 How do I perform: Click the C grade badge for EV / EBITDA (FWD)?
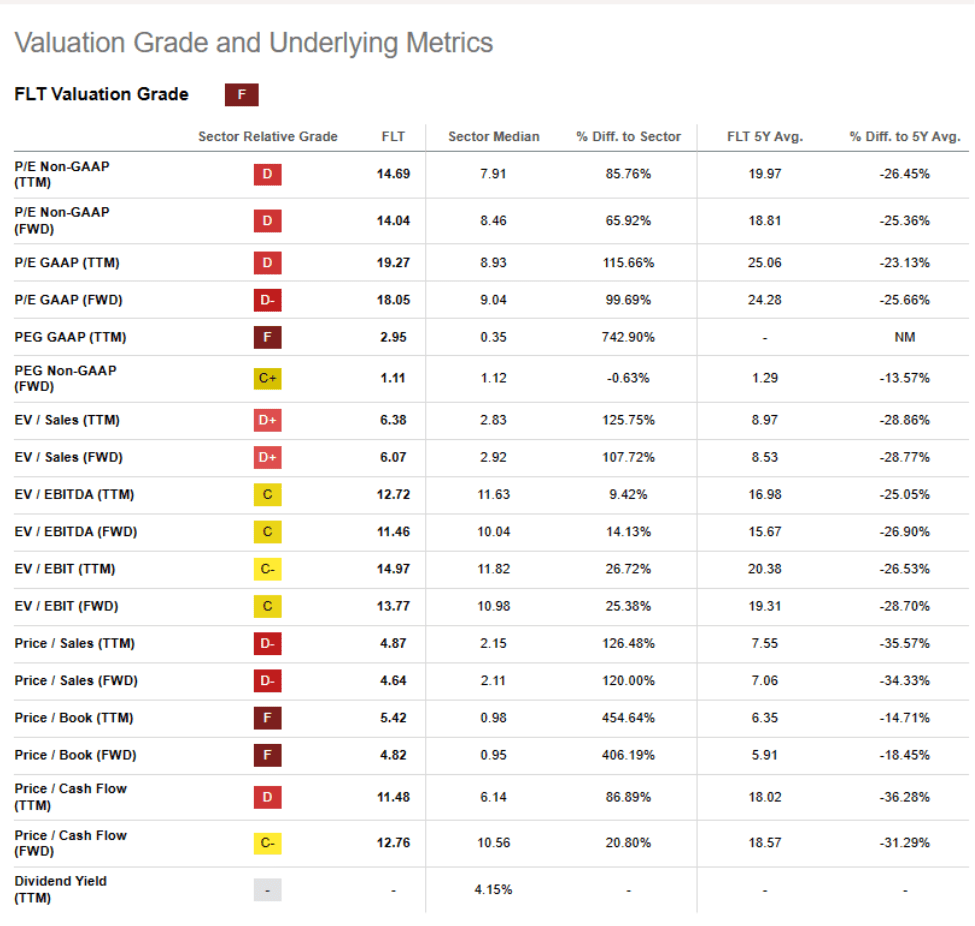click(x=267, y=532)
